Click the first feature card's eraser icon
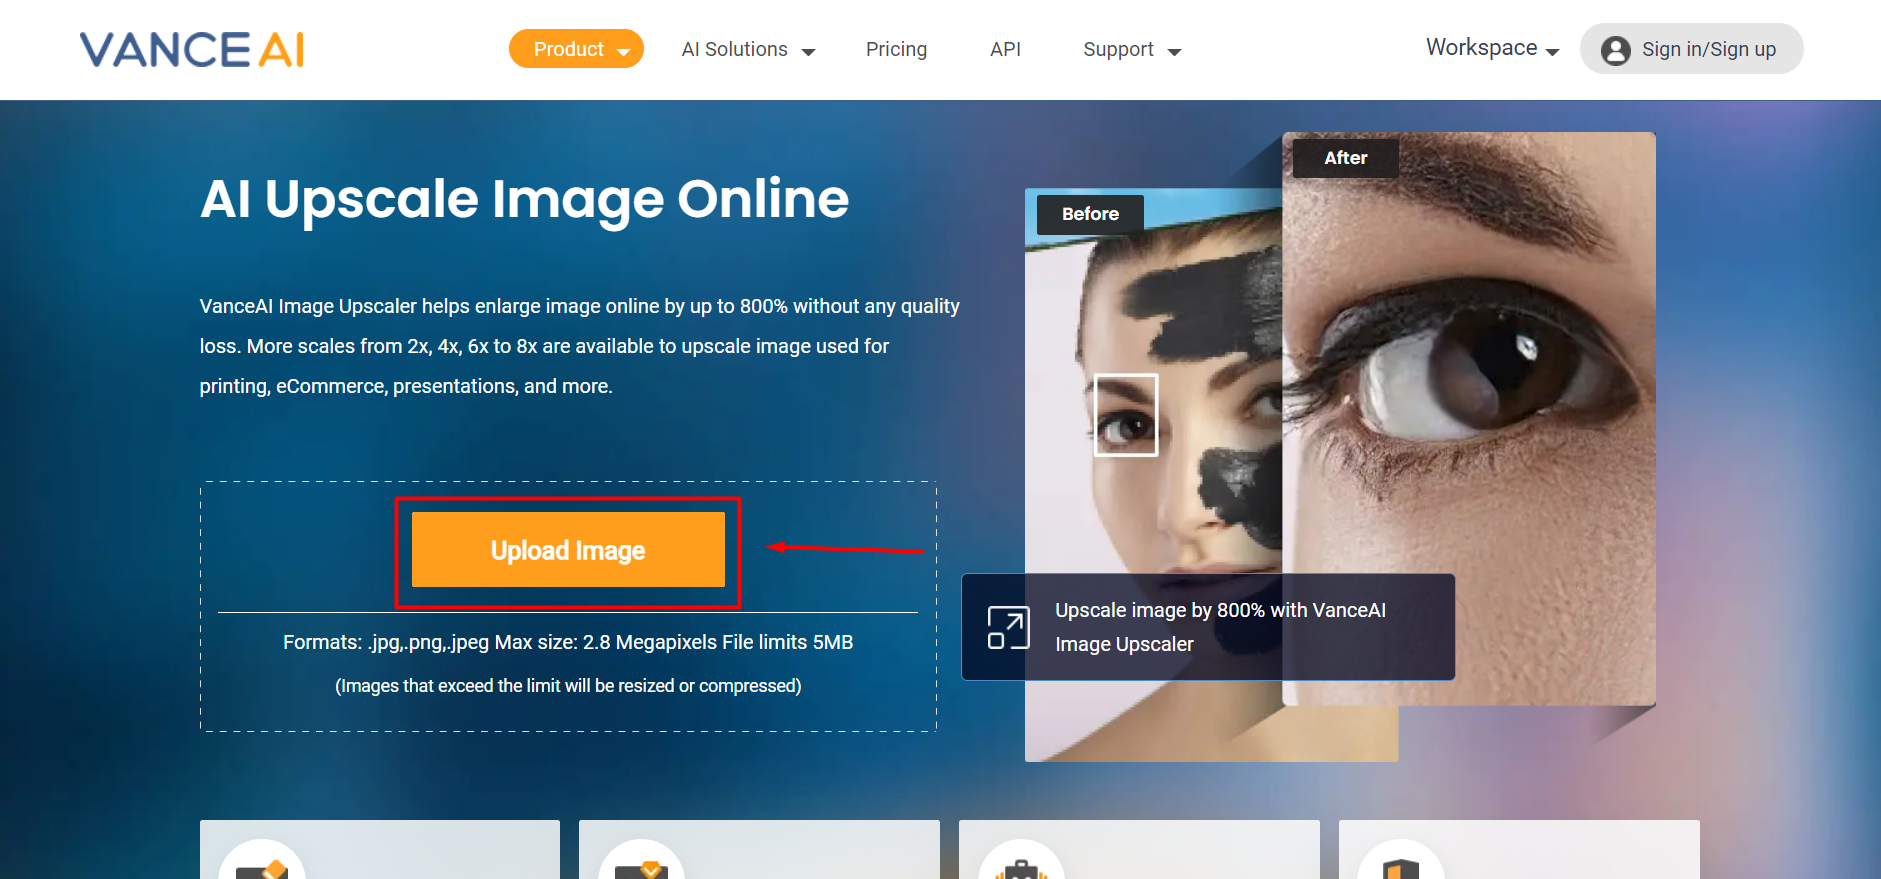 pyautogui.click(x=262, y=868)
